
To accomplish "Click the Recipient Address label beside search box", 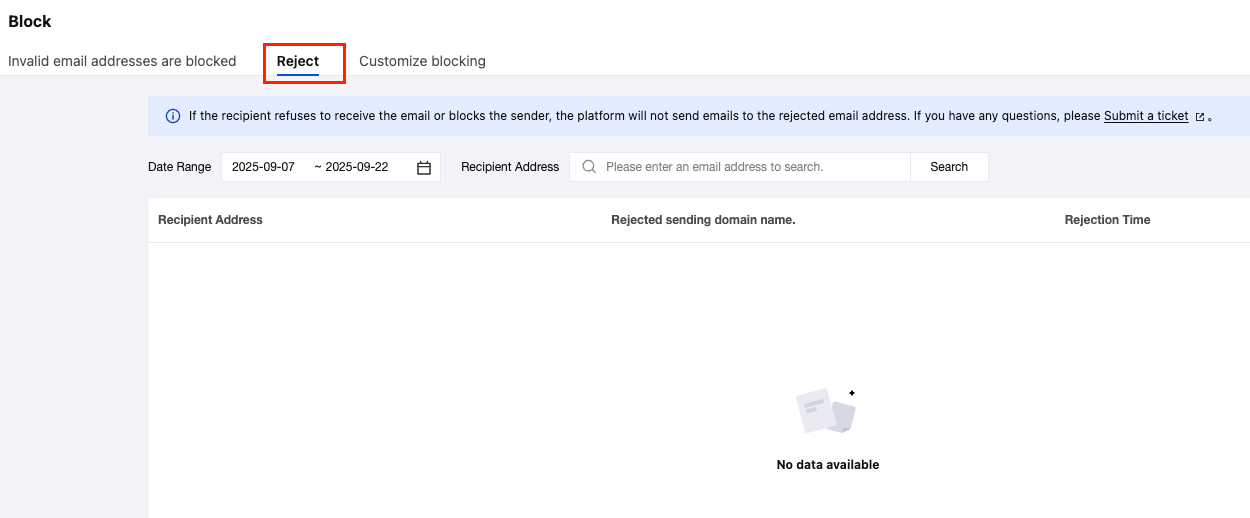I will tap(510, 167).
